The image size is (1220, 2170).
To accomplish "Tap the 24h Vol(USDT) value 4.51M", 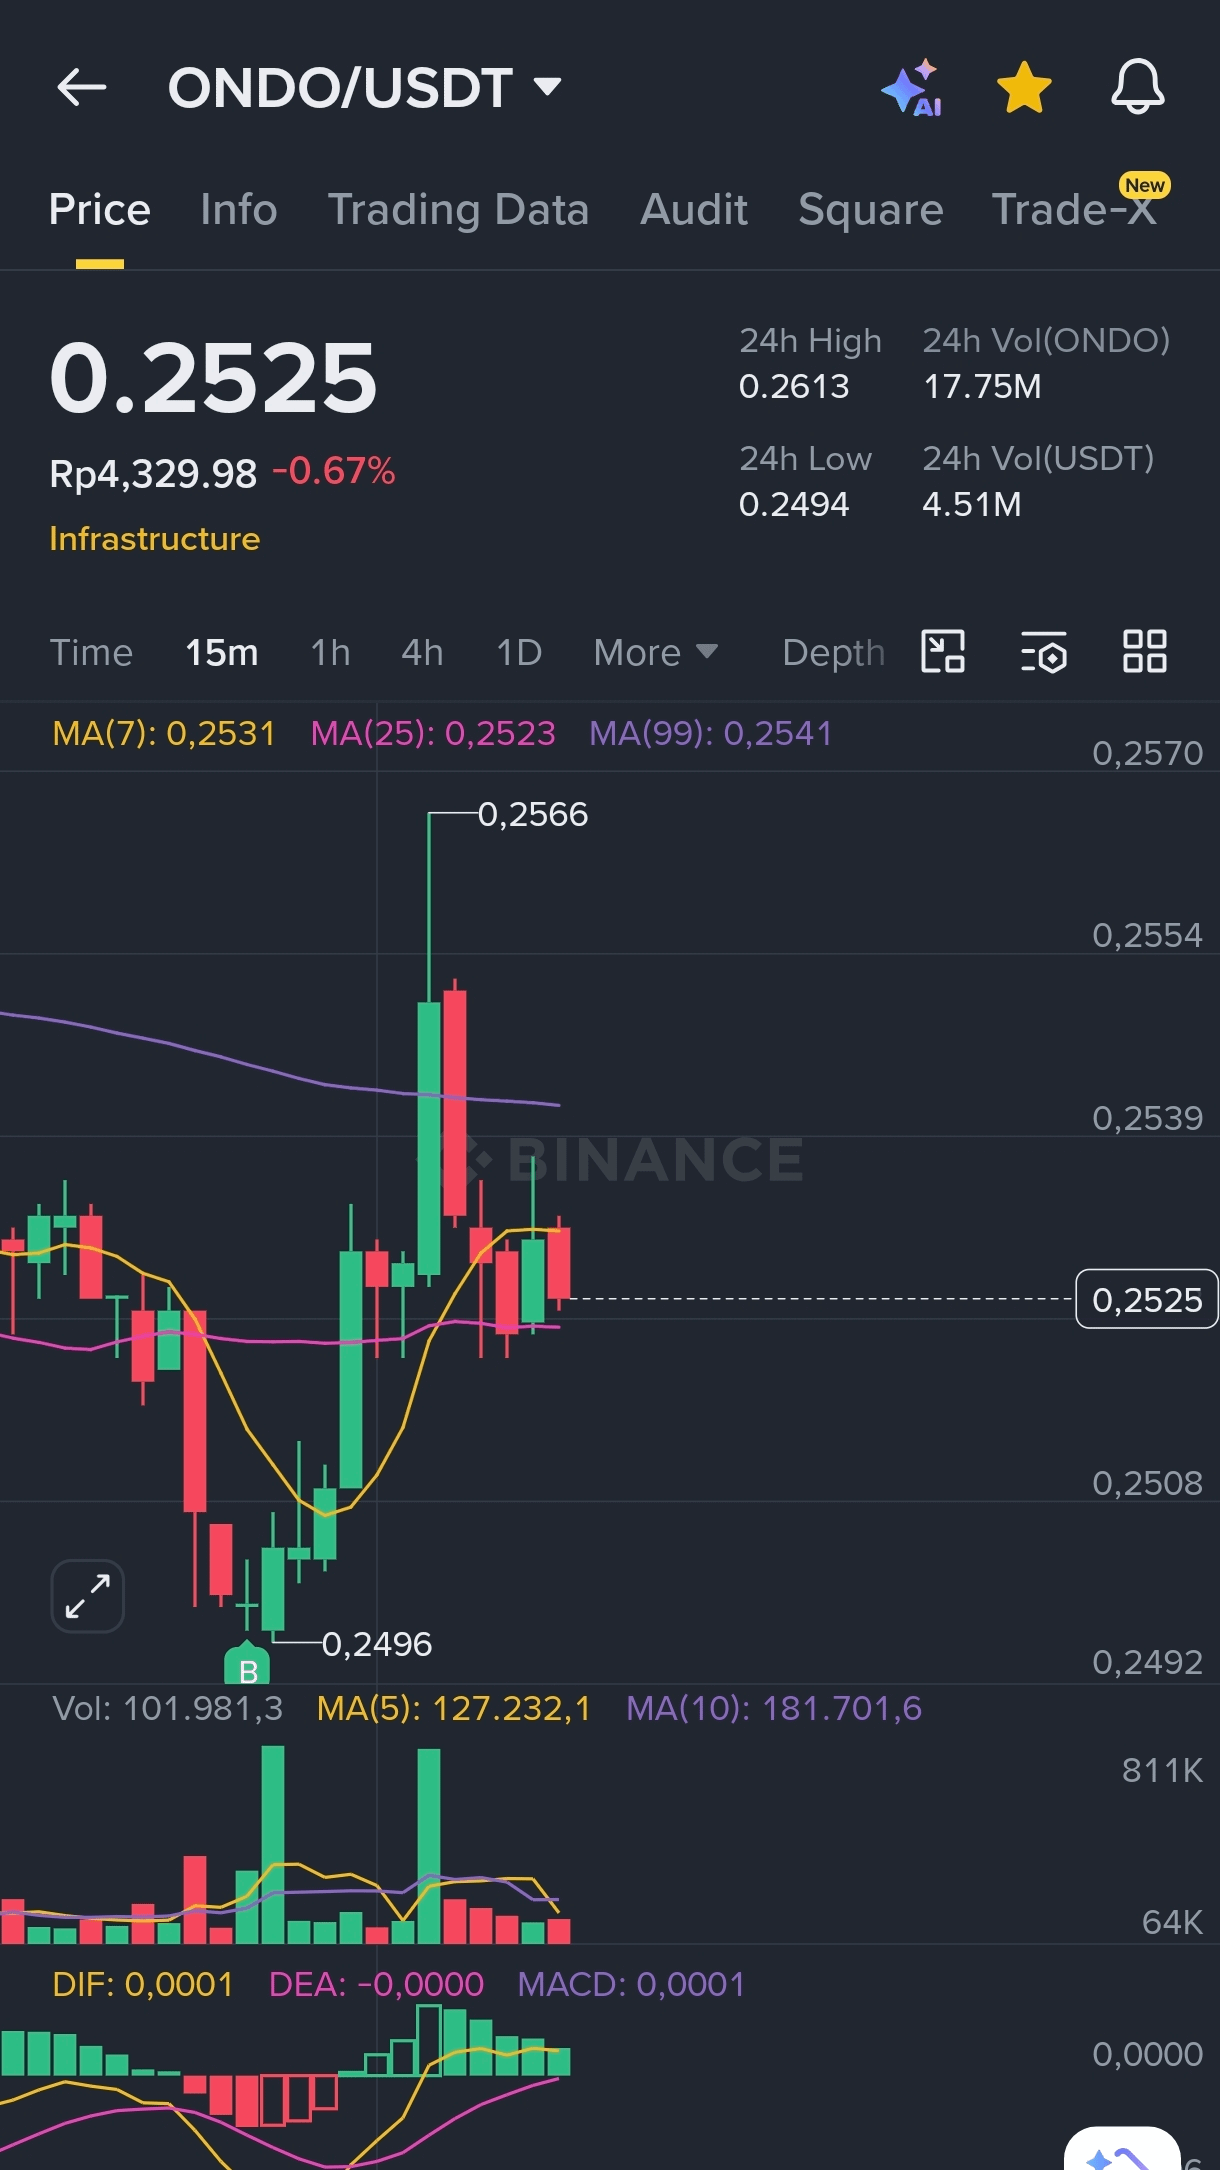I will [972, 504].
